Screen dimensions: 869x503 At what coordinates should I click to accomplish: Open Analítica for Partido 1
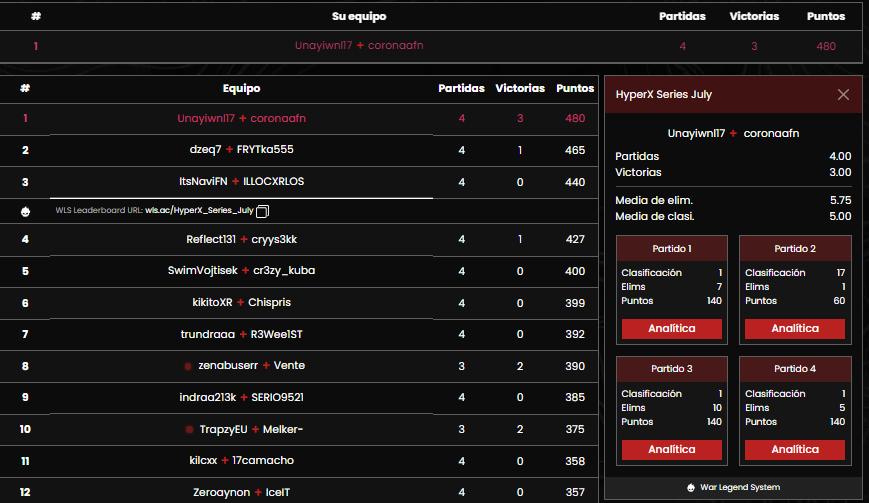(672, 329)
